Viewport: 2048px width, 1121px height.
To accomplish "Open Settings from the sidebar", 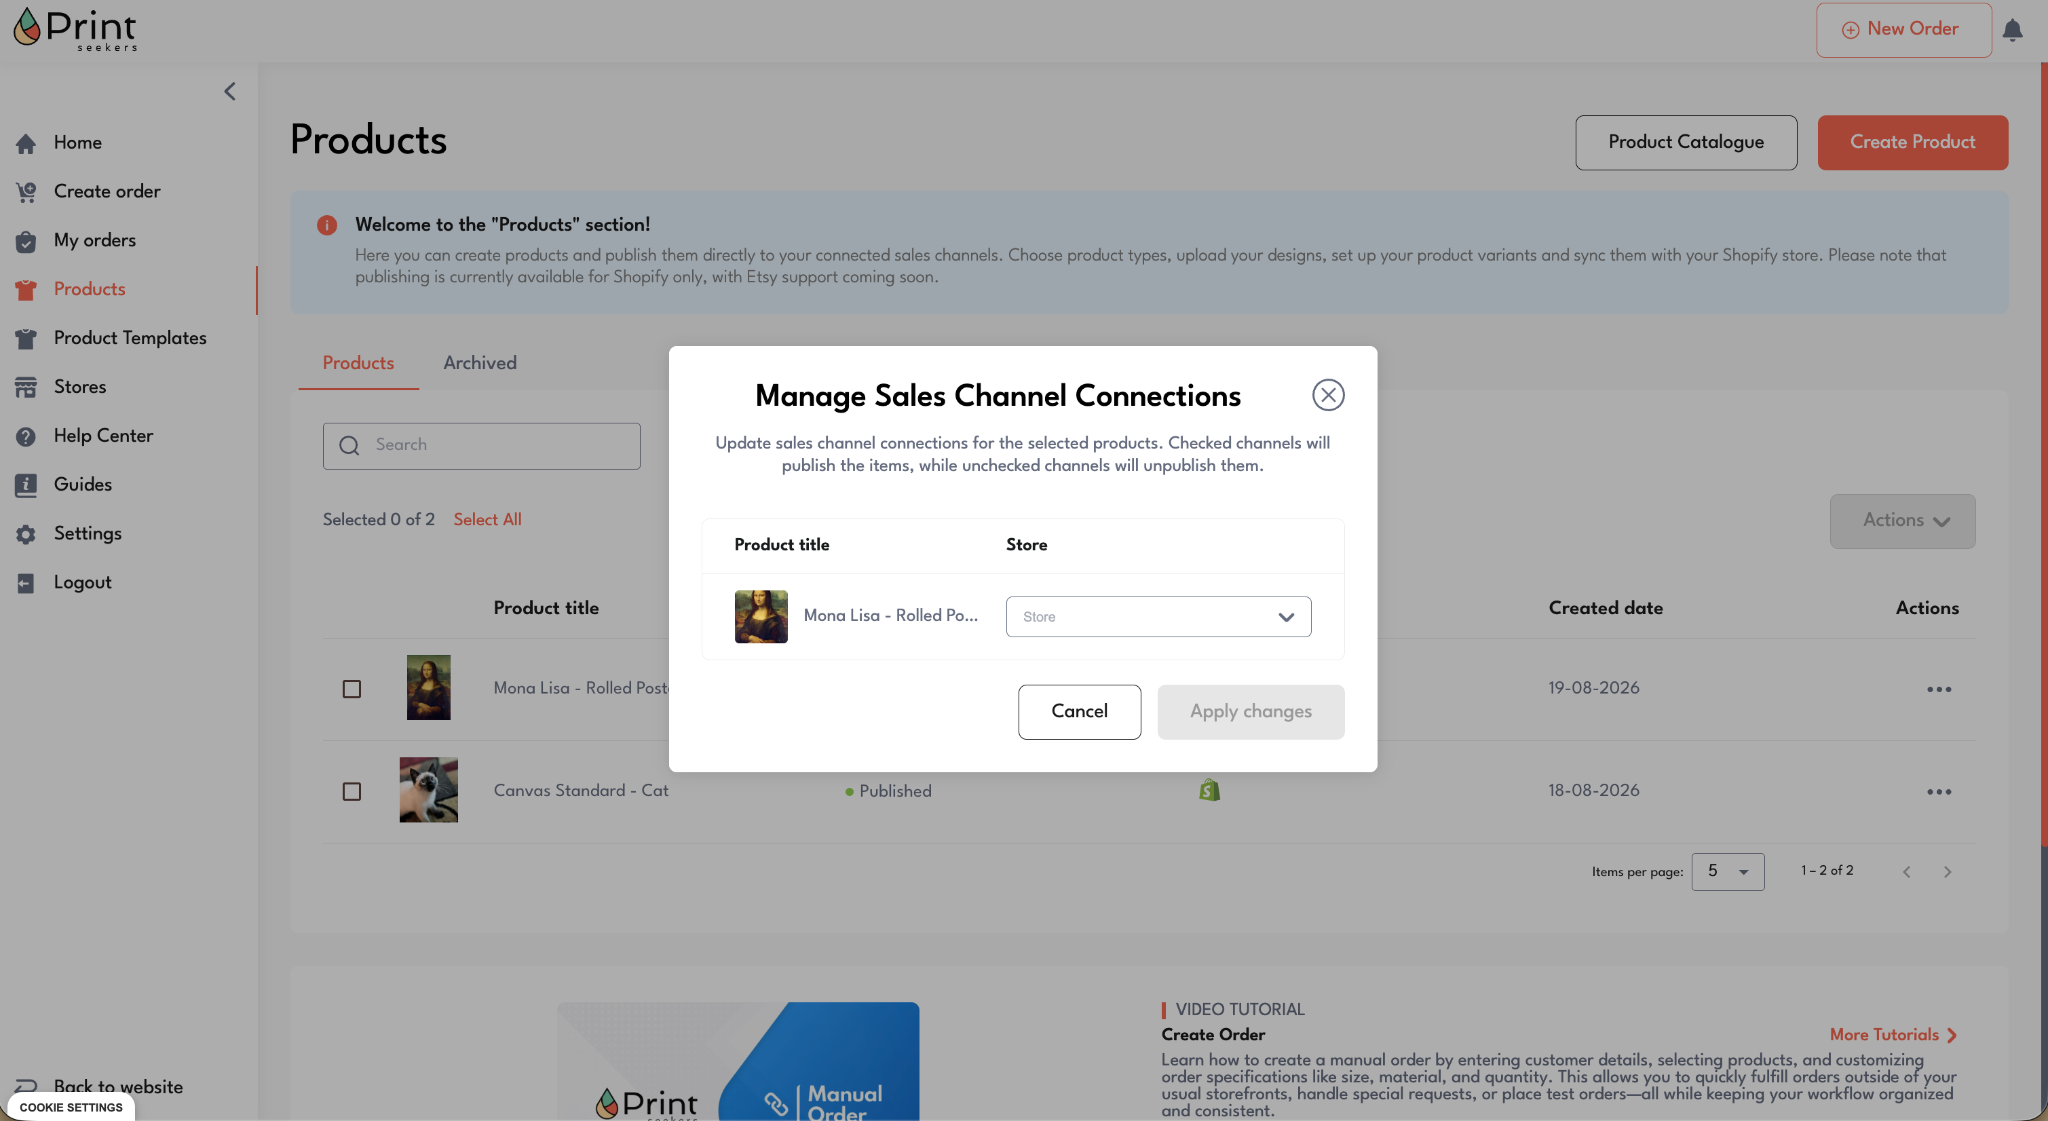I will coord(88,534).
